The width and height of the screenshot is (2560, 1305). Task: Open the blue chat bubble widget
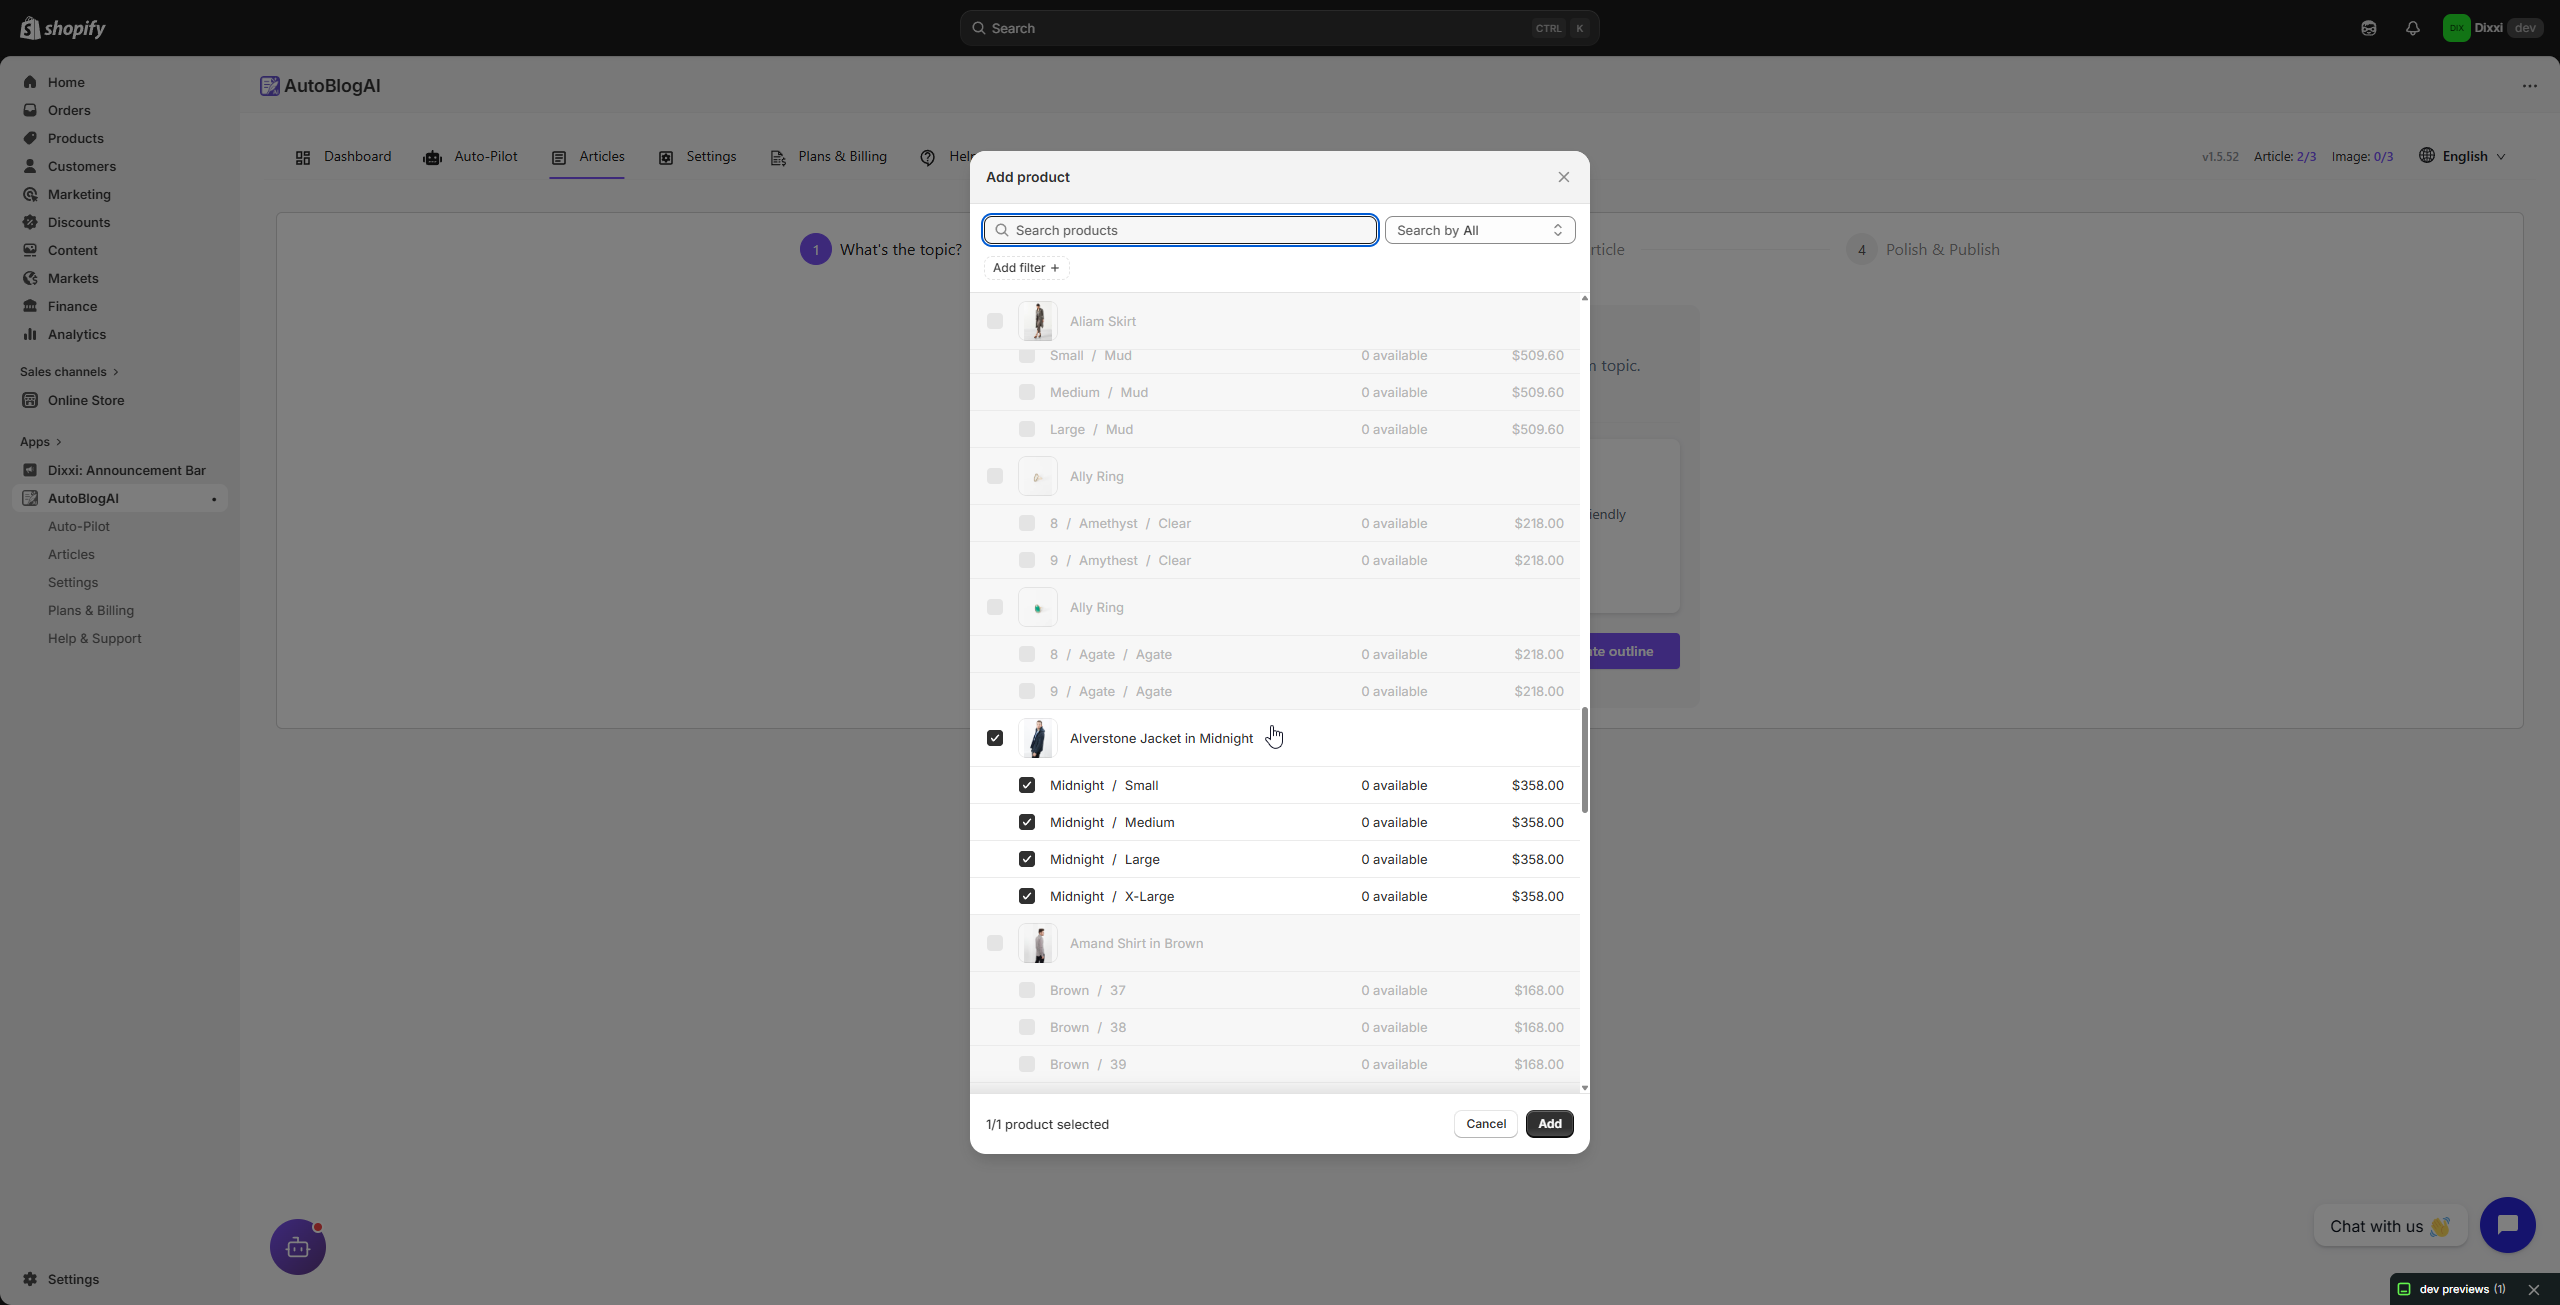[2507, 1225]
